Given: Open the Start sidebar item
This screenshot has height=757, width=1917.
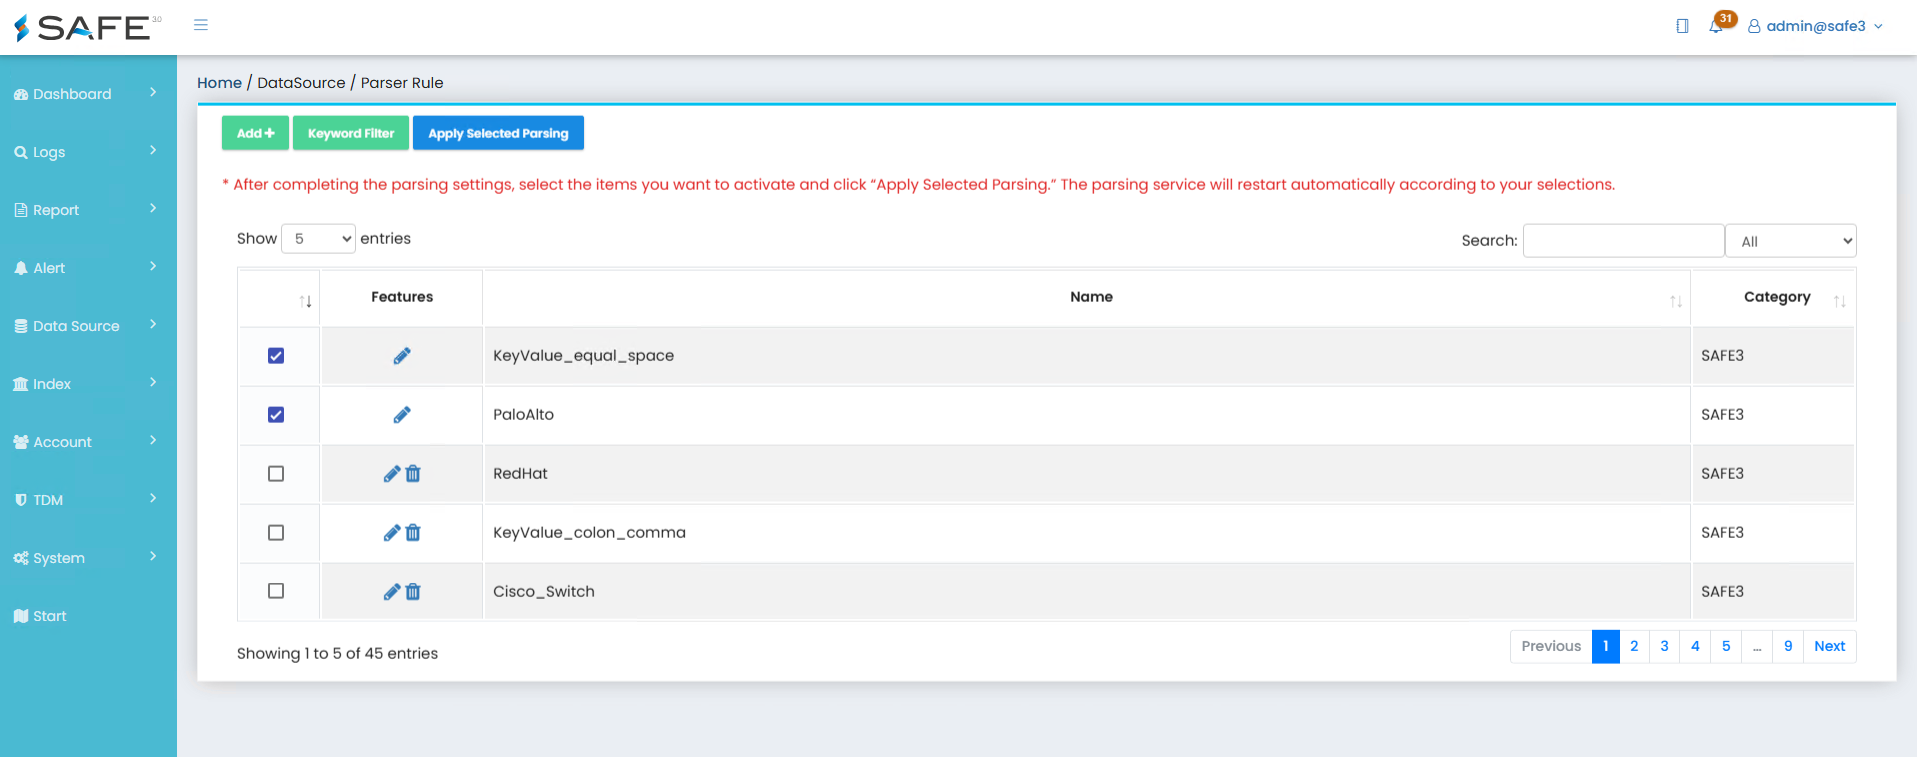Looking at the screenshot, I should click(88, 616).
